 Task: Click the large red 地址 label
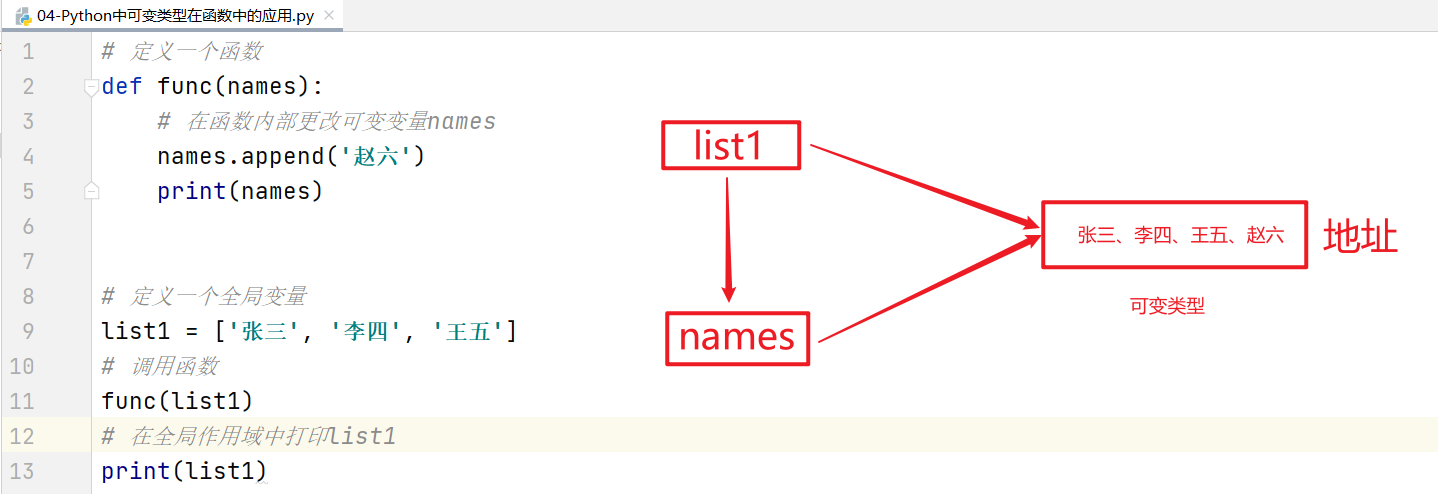point(1360,237)
